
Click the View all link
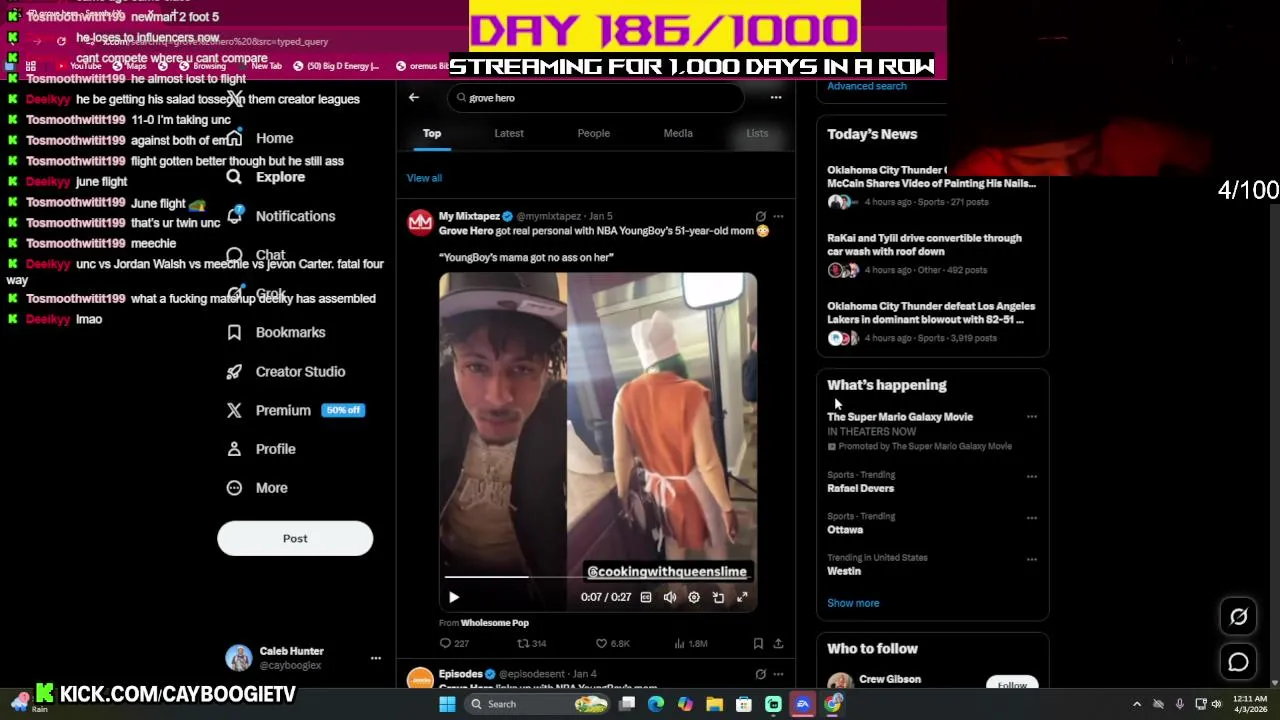pos(424,178)
